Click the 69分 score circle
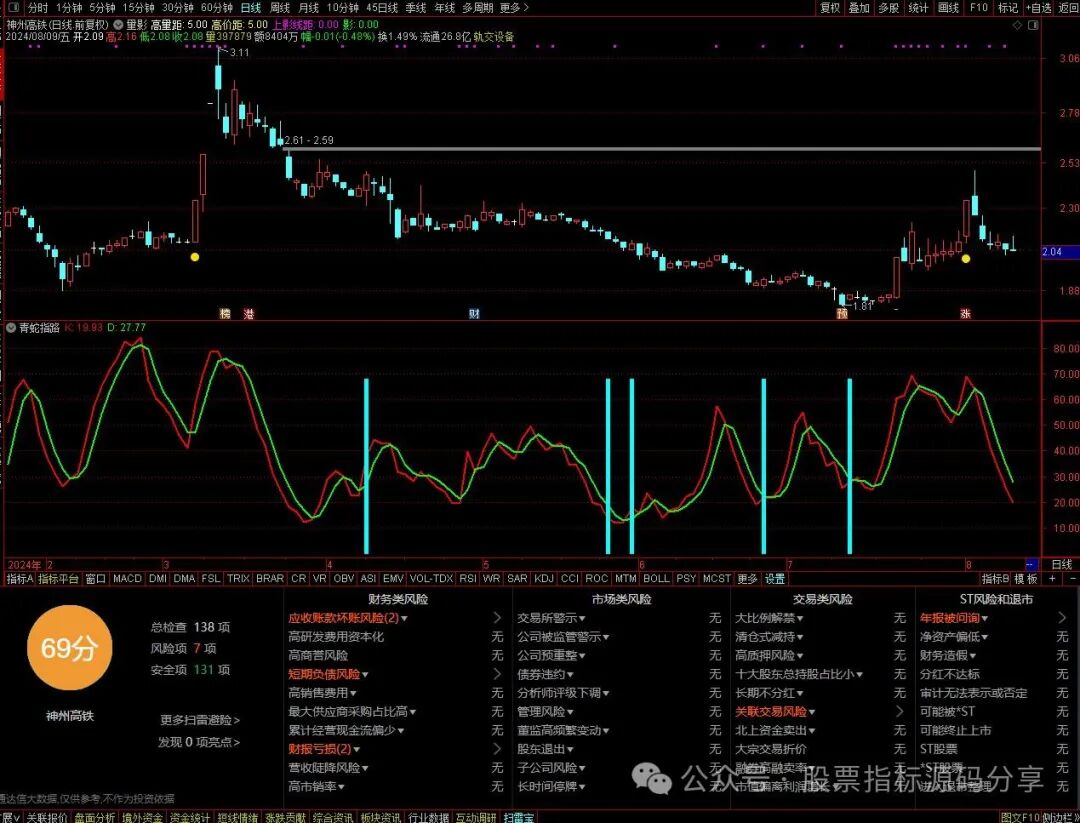This screenshot has height=823, width=1080. [69, 647]
